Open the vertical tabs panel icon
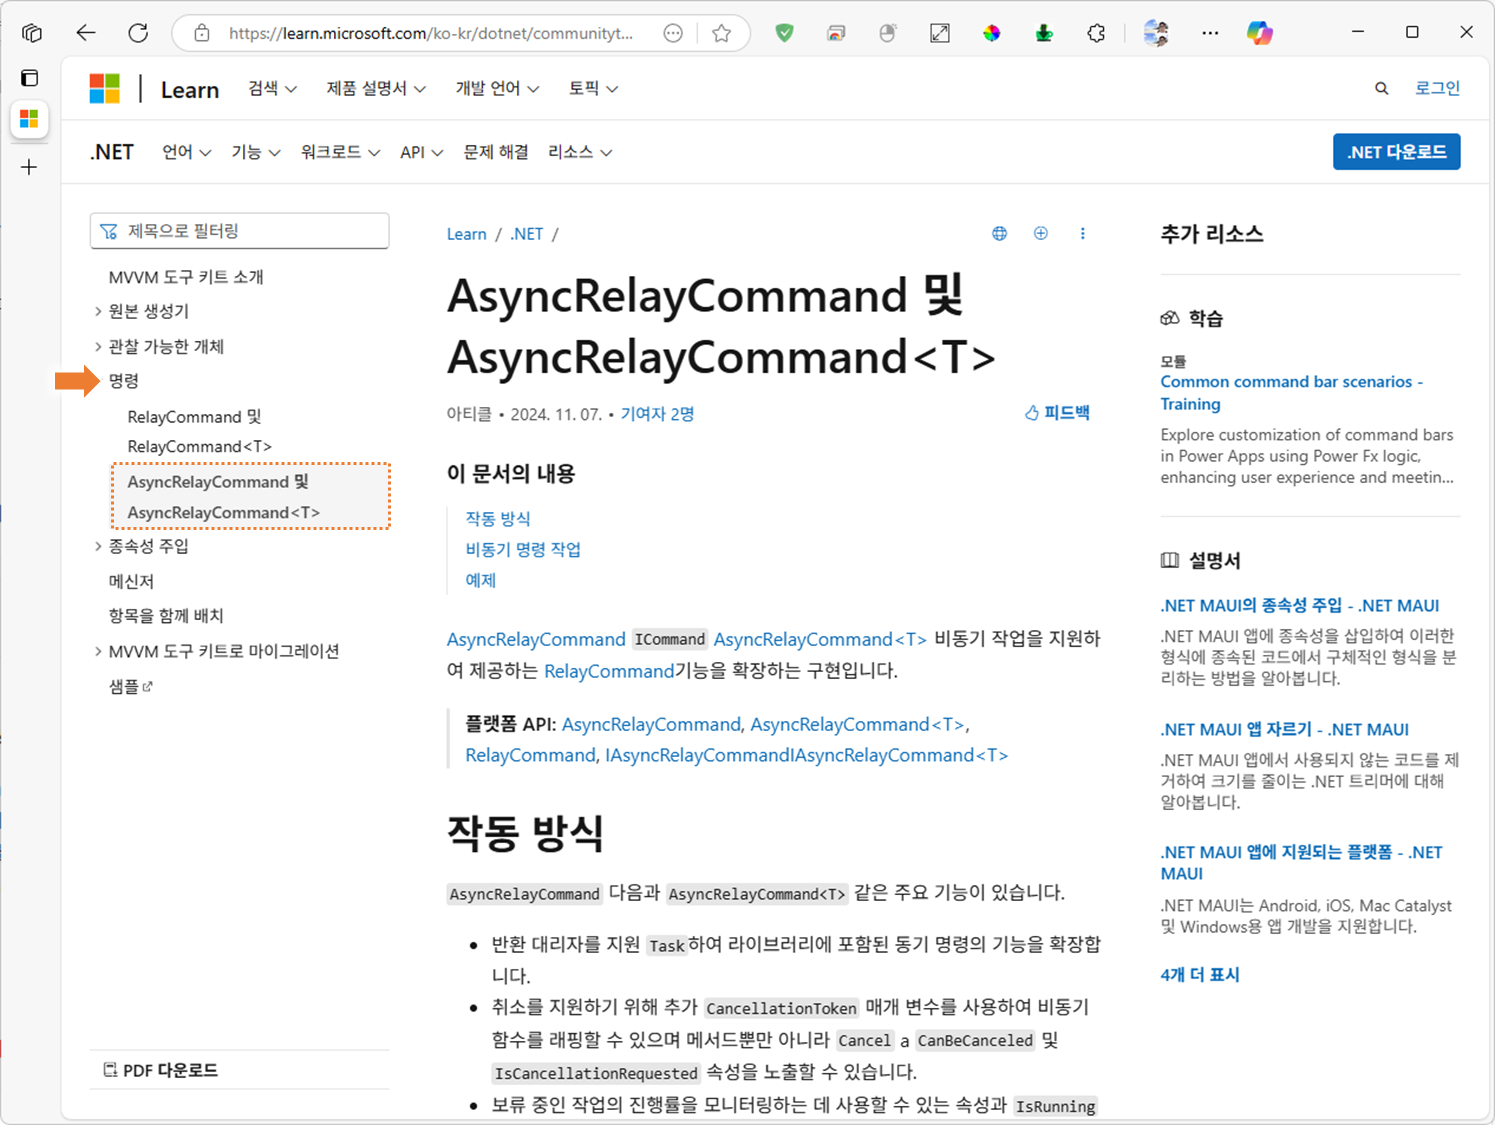The width and height of the screenshot is (1495, 1125). coord(30,78)
